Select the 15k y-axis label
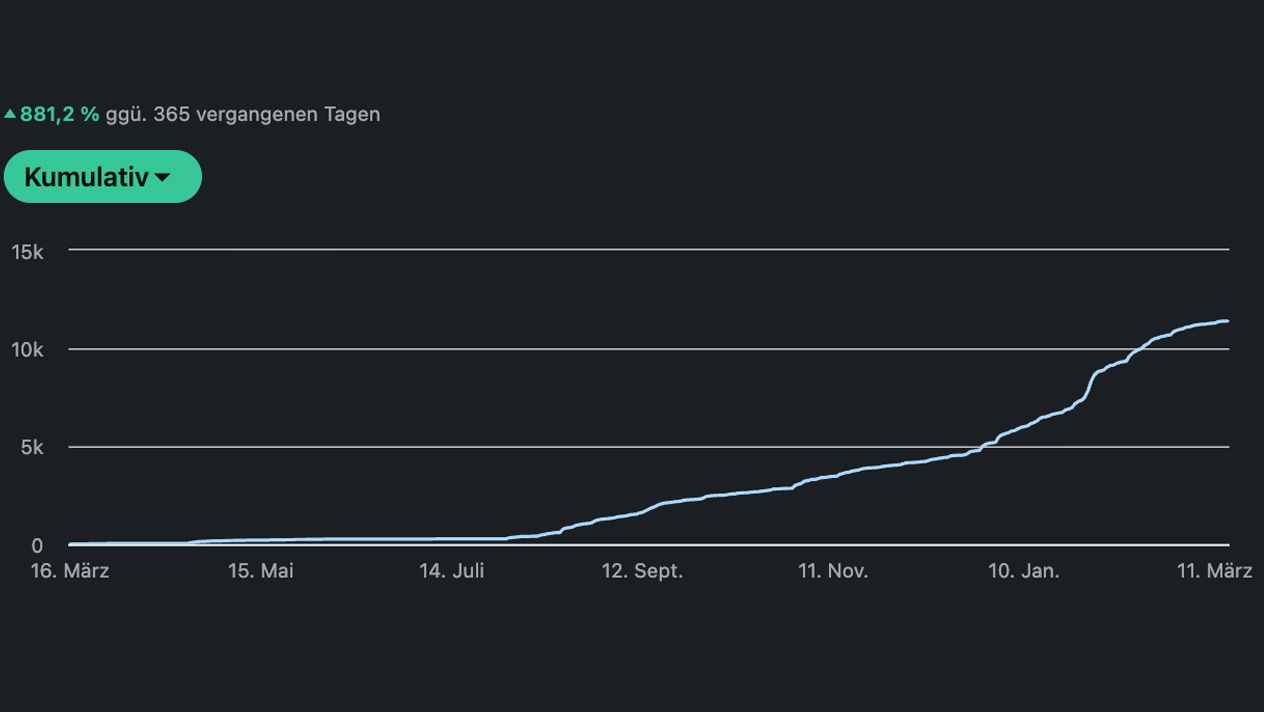The width and height of the screenshot is (1264, 712). [27, 252]
